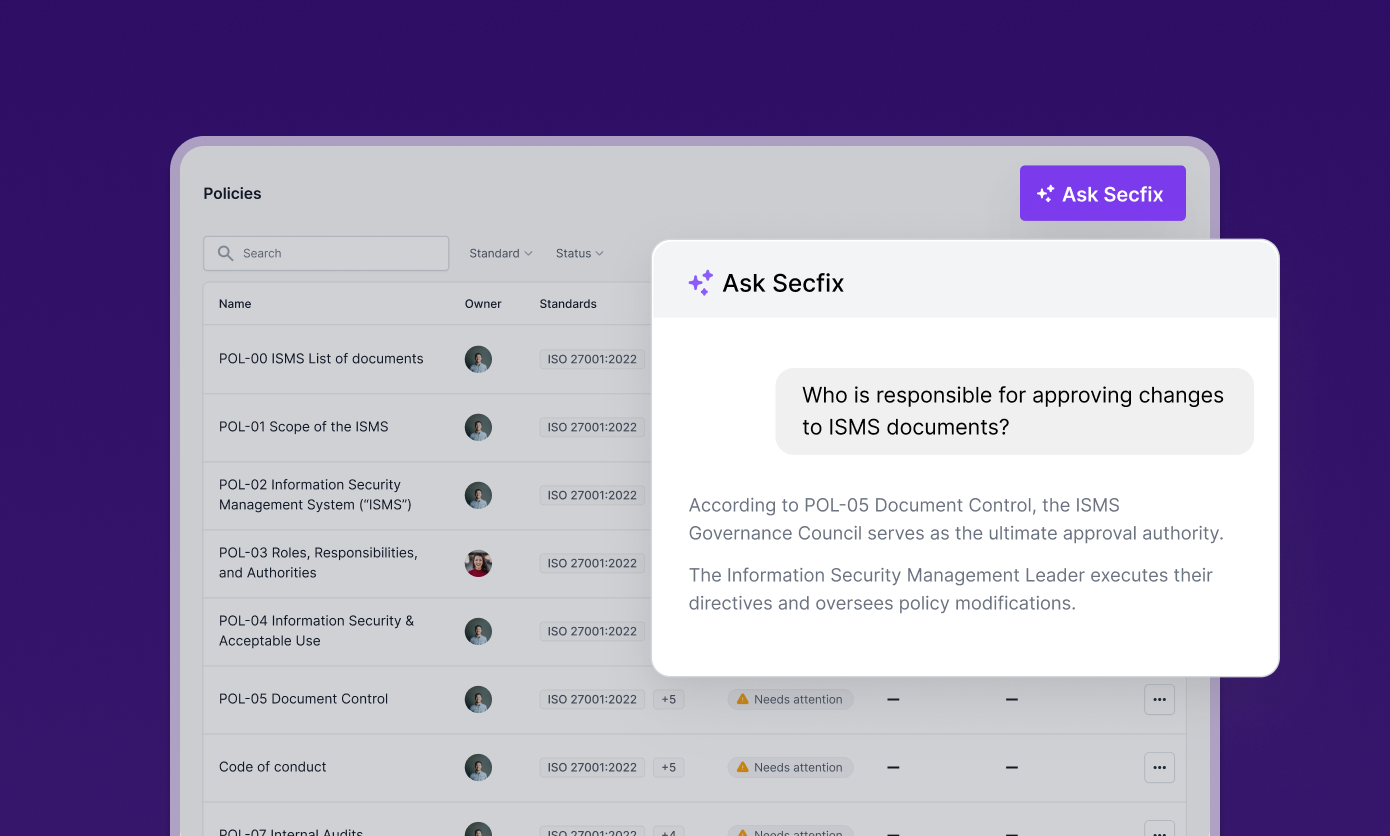Click the Owner column header
The width and height of the screenshot is (1390, 836).
click(x=483, y=304)
